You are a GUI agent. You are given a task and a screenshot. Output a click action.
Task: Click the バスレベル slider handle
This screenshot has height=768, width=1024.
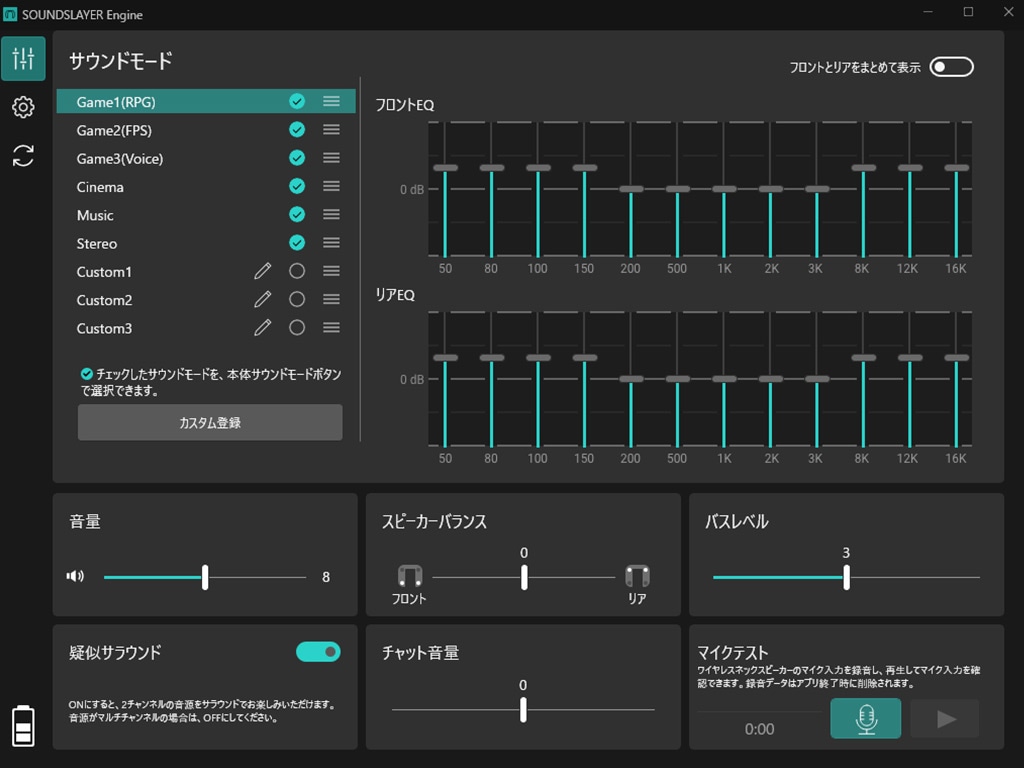pyautogui.click(x=846, y=577)
